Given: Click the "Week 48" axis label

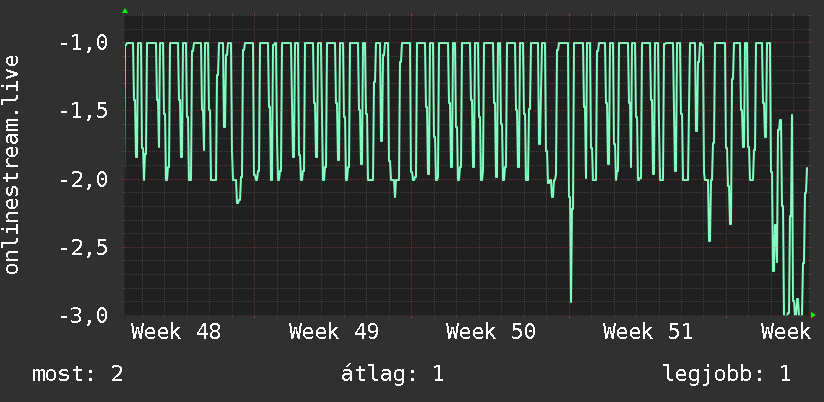Looking at the screenshot, I should [176, 332].
